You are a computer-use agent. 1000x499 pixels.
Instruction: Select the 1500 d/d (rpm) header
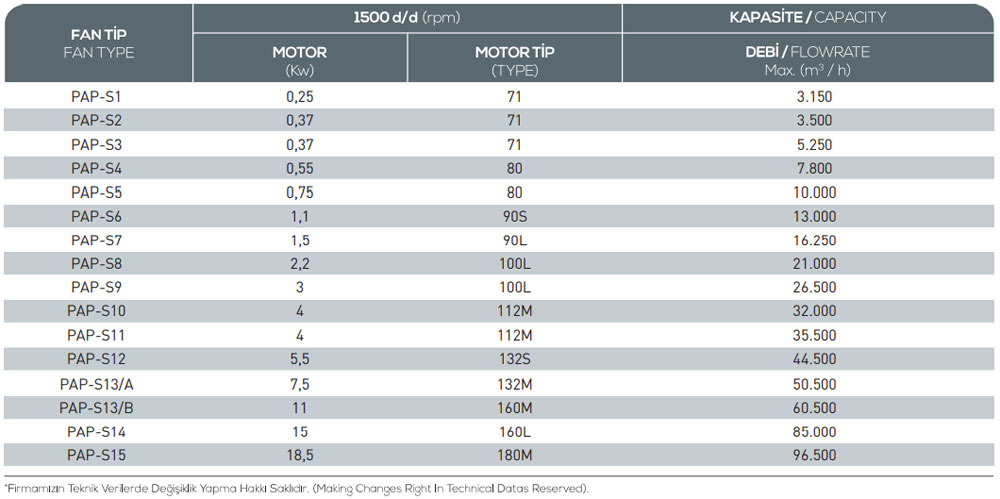coord(405,17)
